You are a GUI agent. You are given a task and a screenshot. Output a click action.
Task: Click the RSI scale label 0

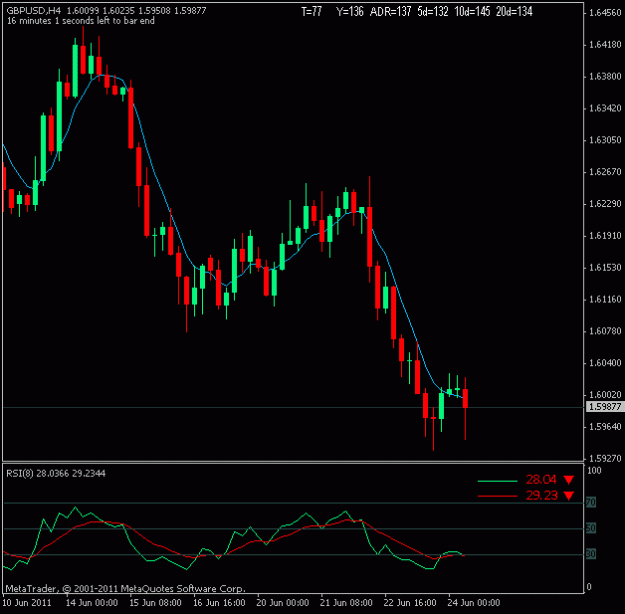point(589,587)
